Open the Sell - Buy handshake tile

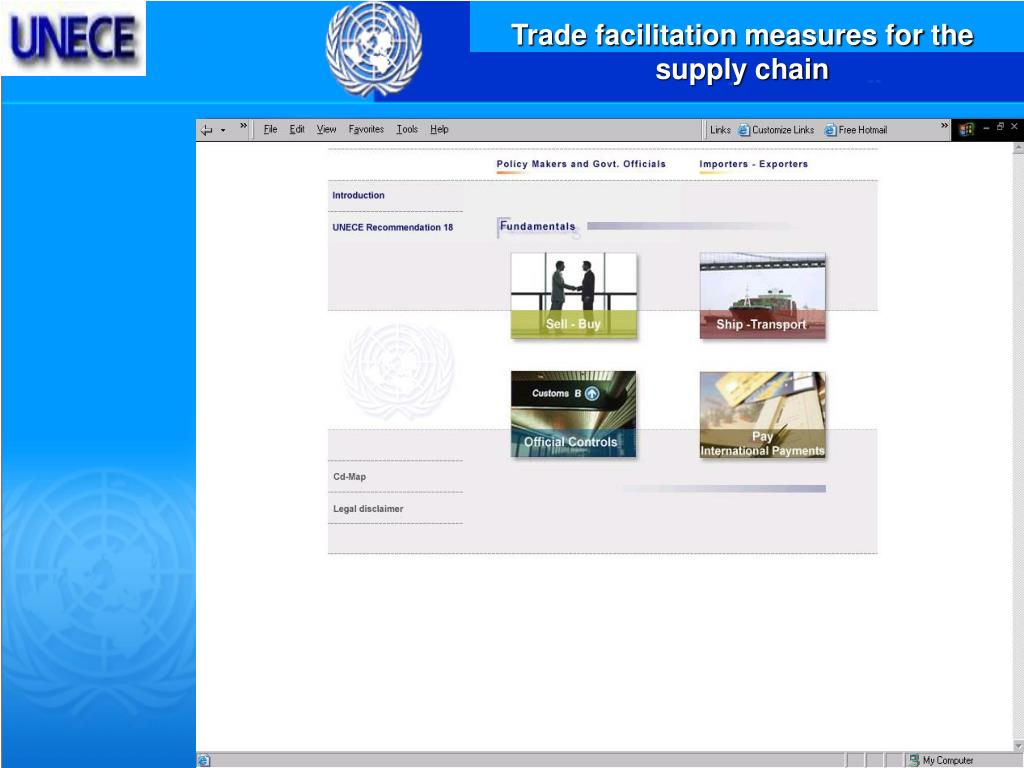pyautogui.click(x=573, y=295)
